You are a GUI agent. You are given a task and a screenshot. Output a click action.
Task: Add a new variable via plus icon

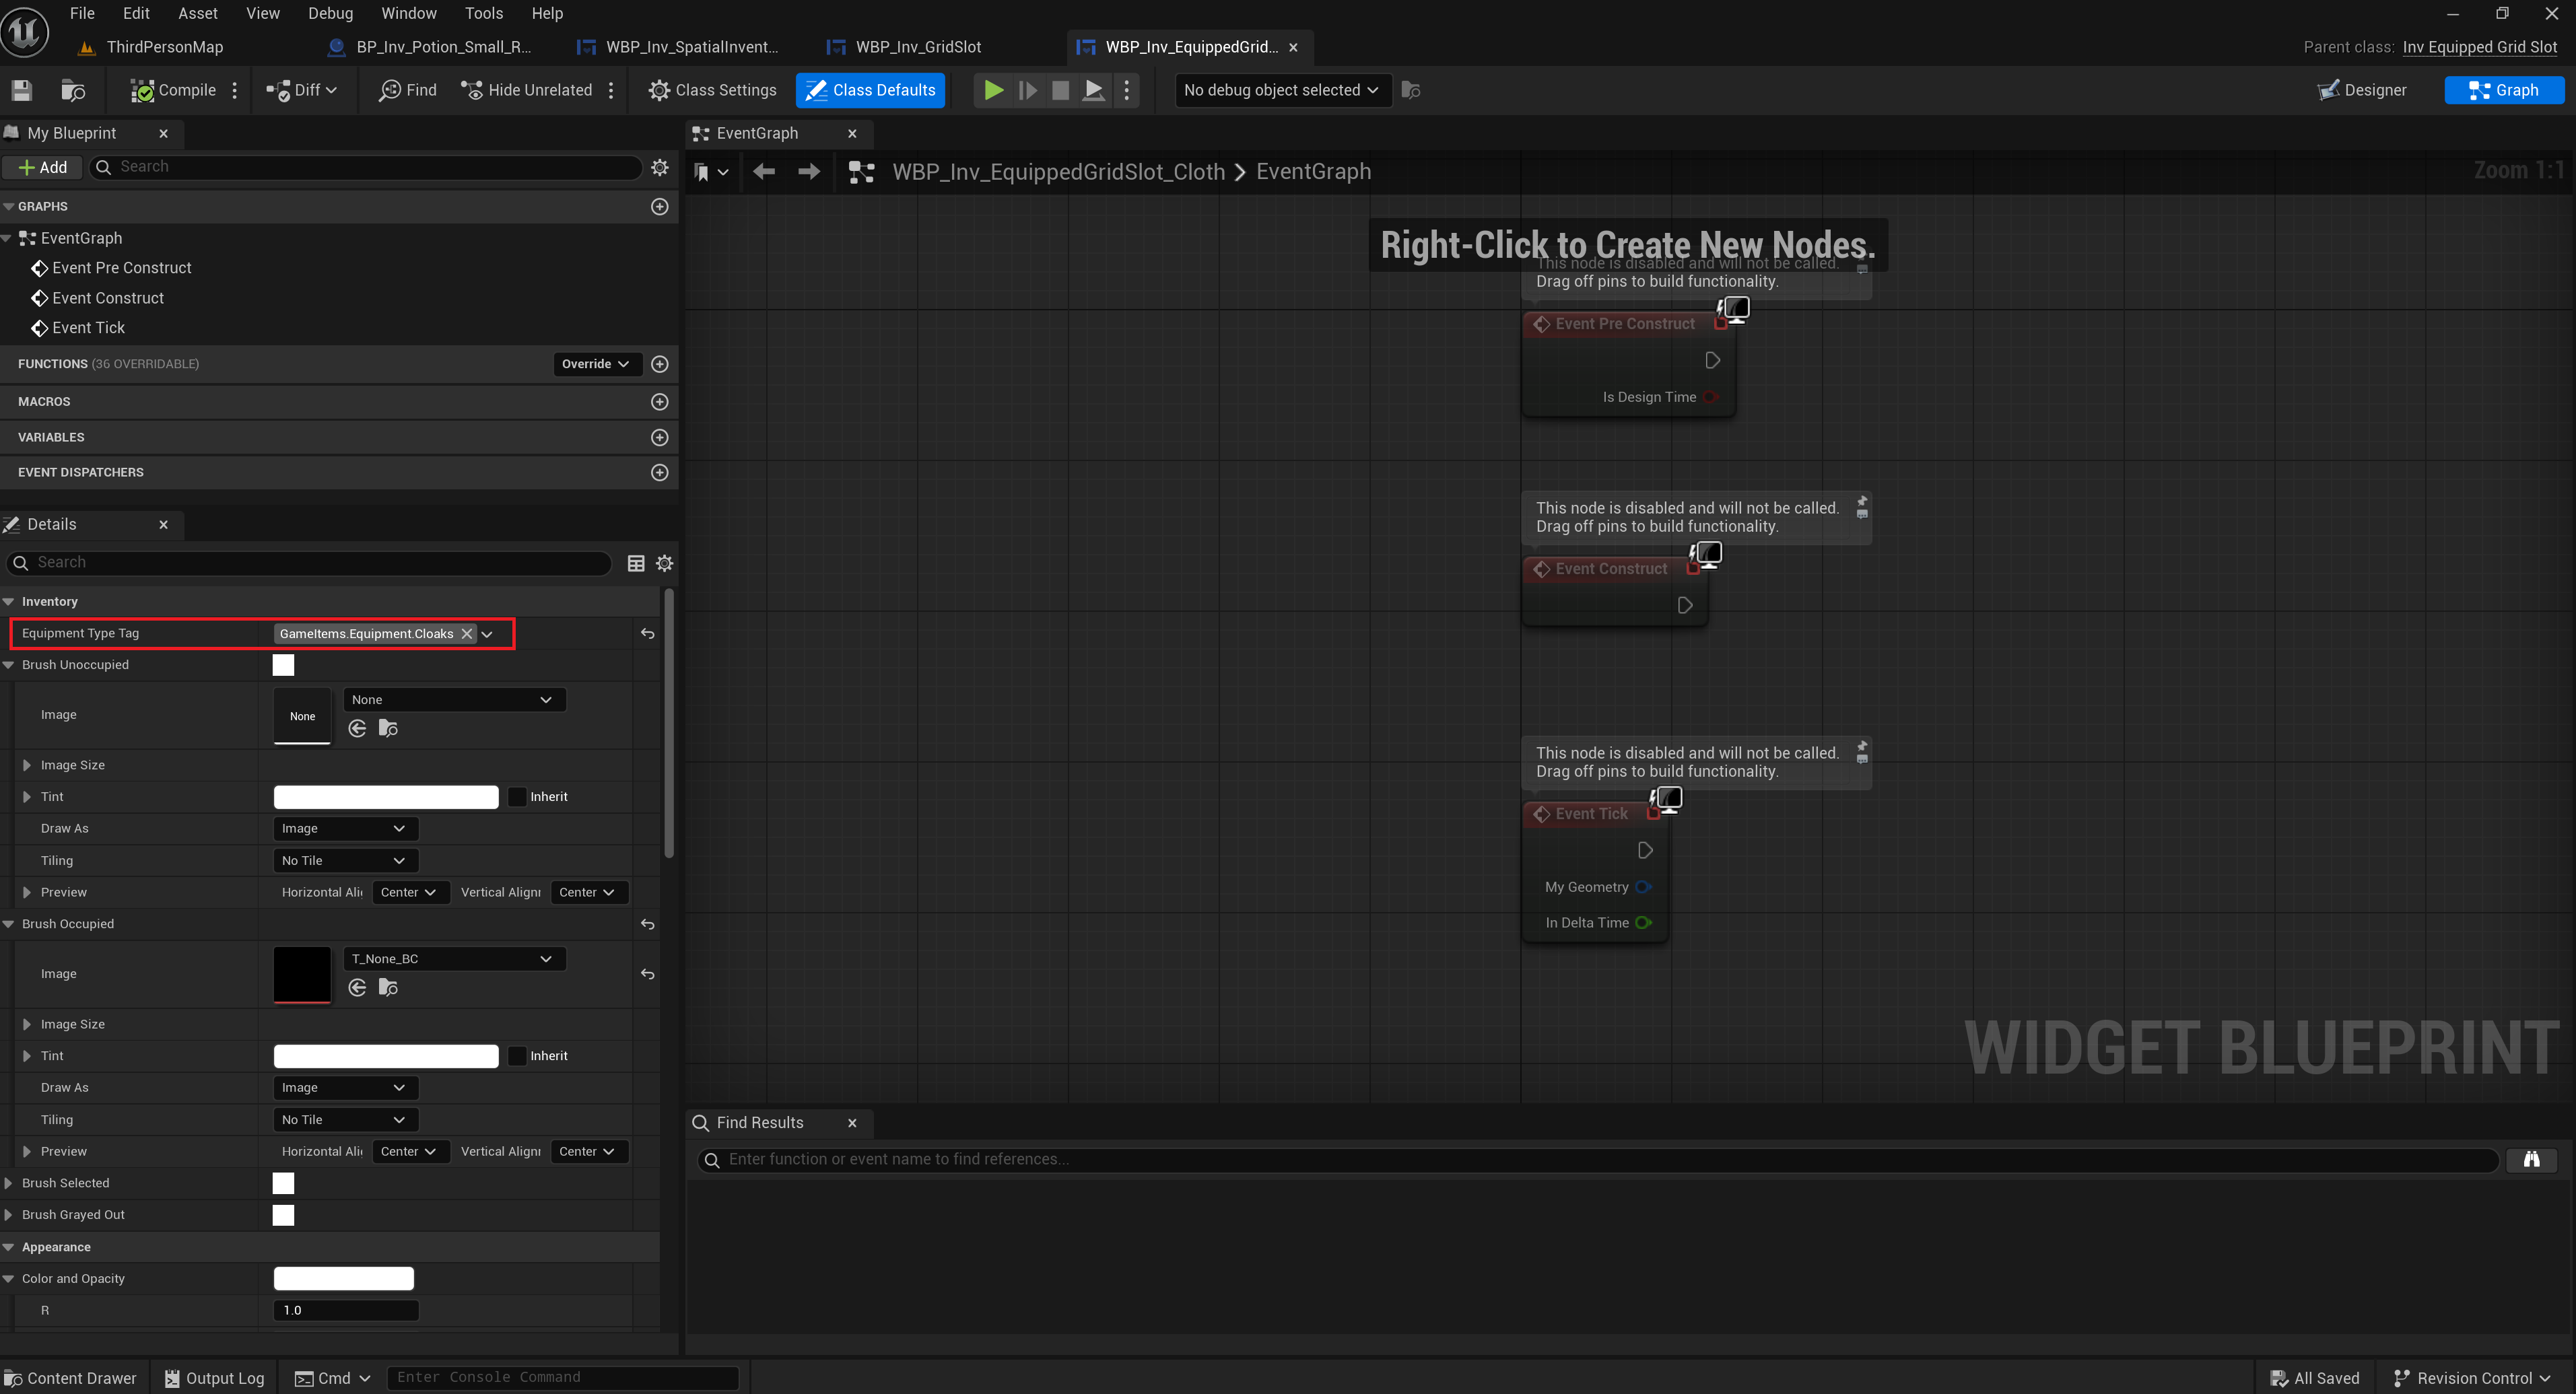pyautogui.click(x=659, y=437)
